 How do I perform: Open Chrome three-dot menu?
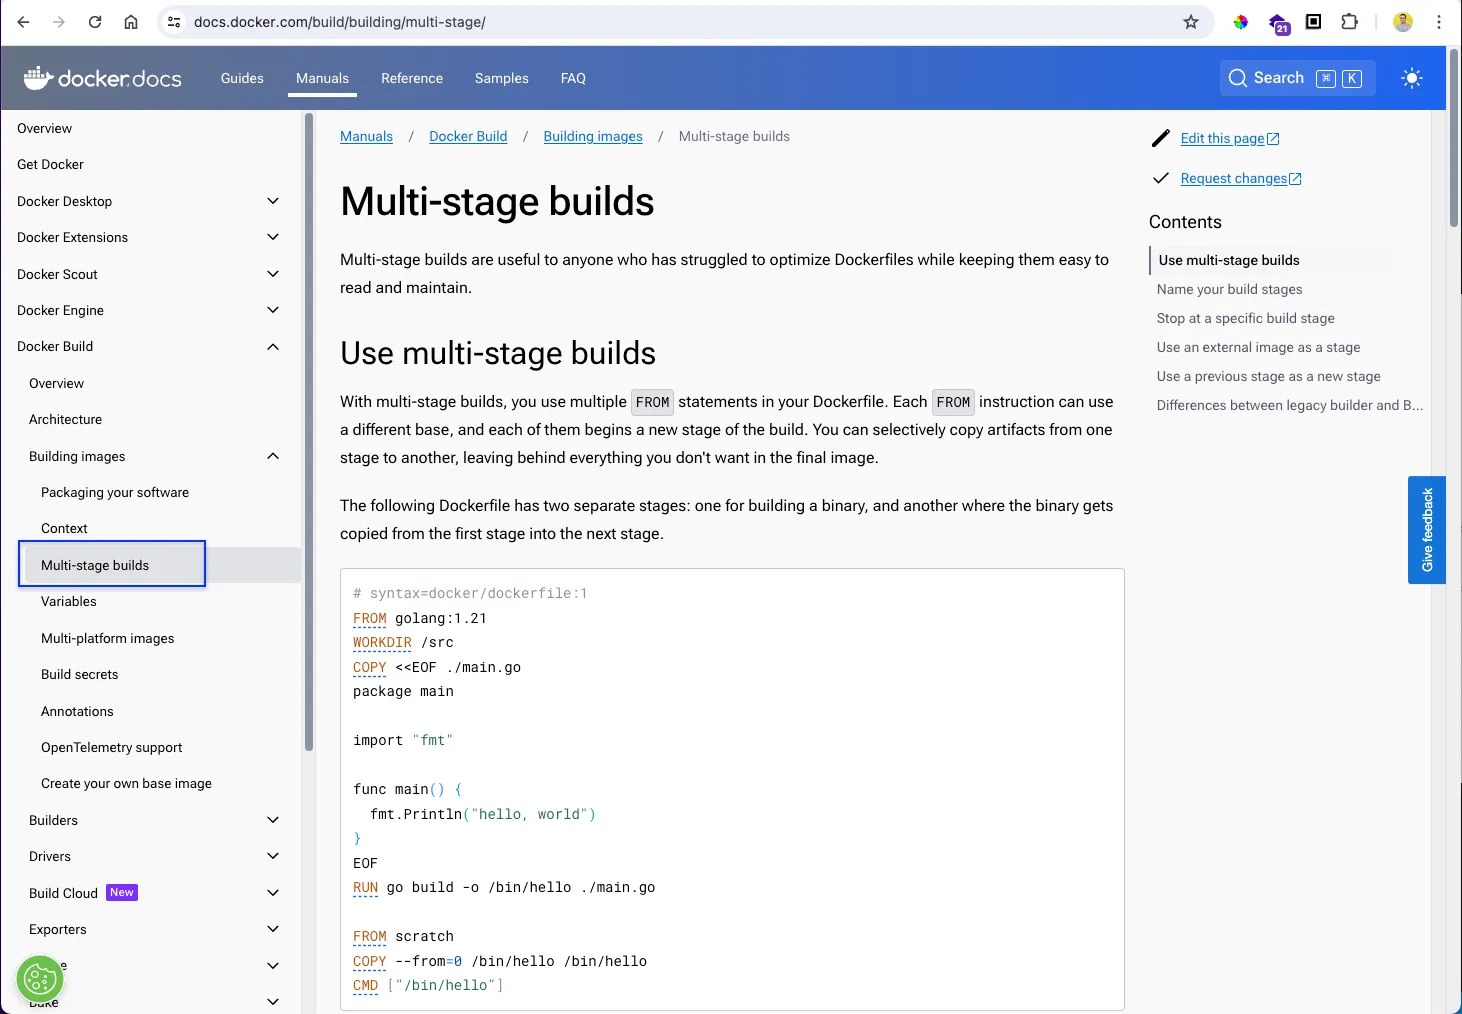[x=1439, y=22]
